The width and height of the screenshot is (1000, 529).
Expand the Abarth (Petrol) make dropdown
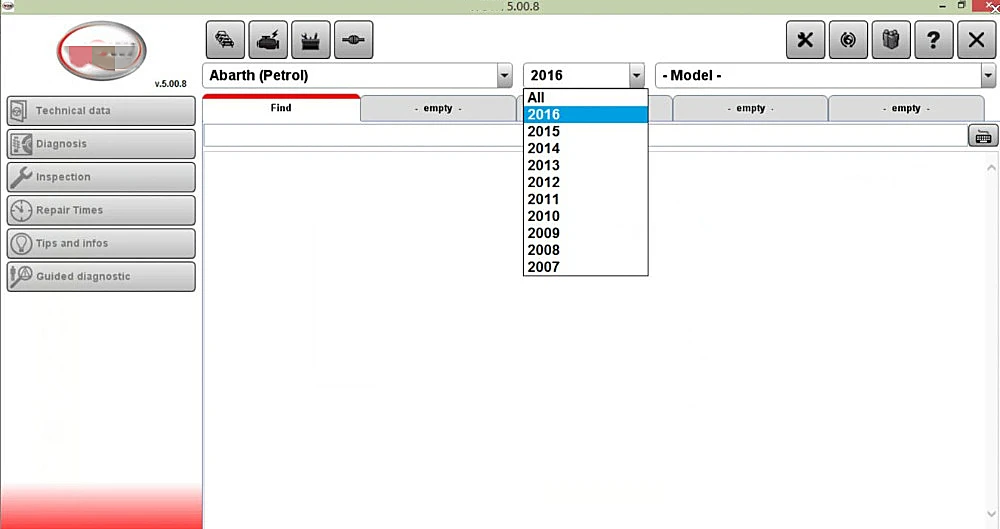coord(504,75)
